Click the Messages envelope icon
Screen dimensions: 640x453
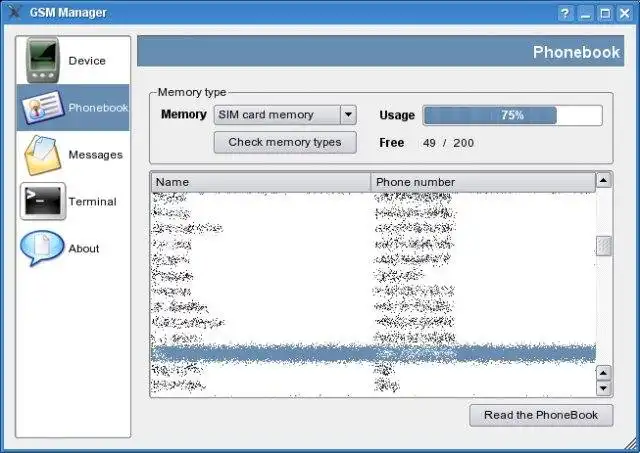click(42, 155)
